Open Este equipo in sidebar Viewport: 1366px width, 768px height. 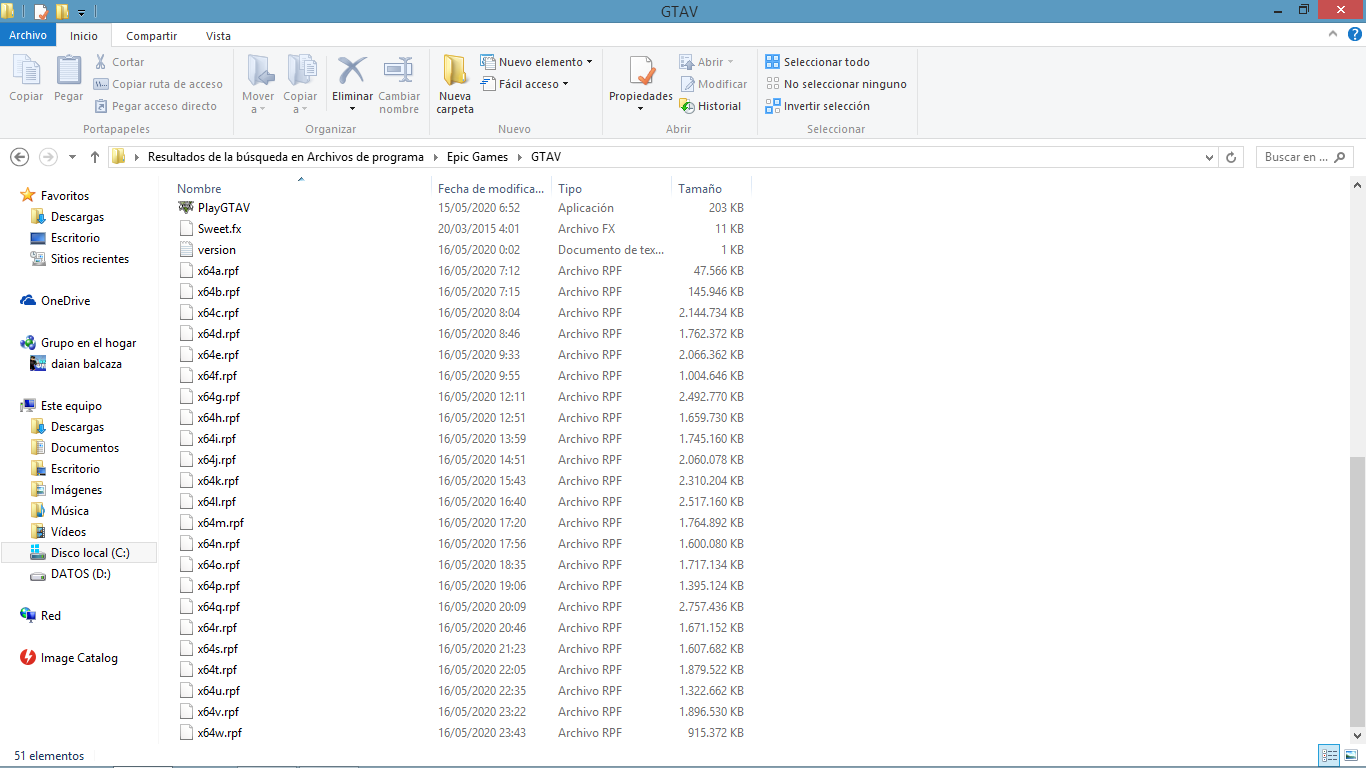71,406
